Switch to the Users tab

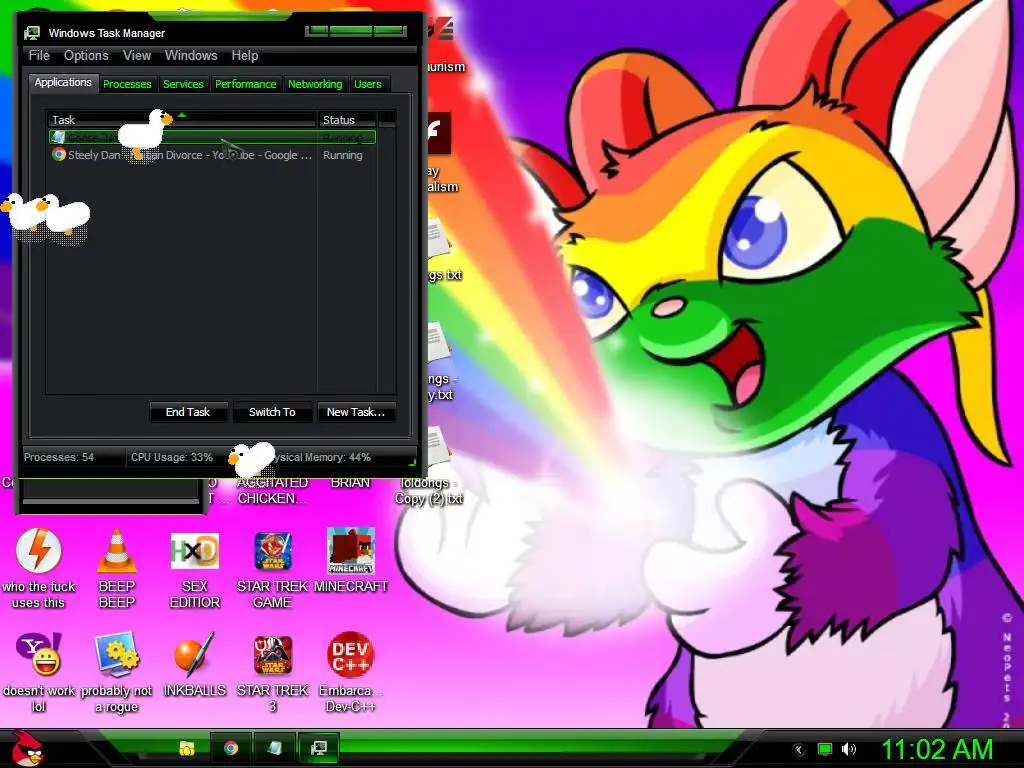click(x=368, y=84)
